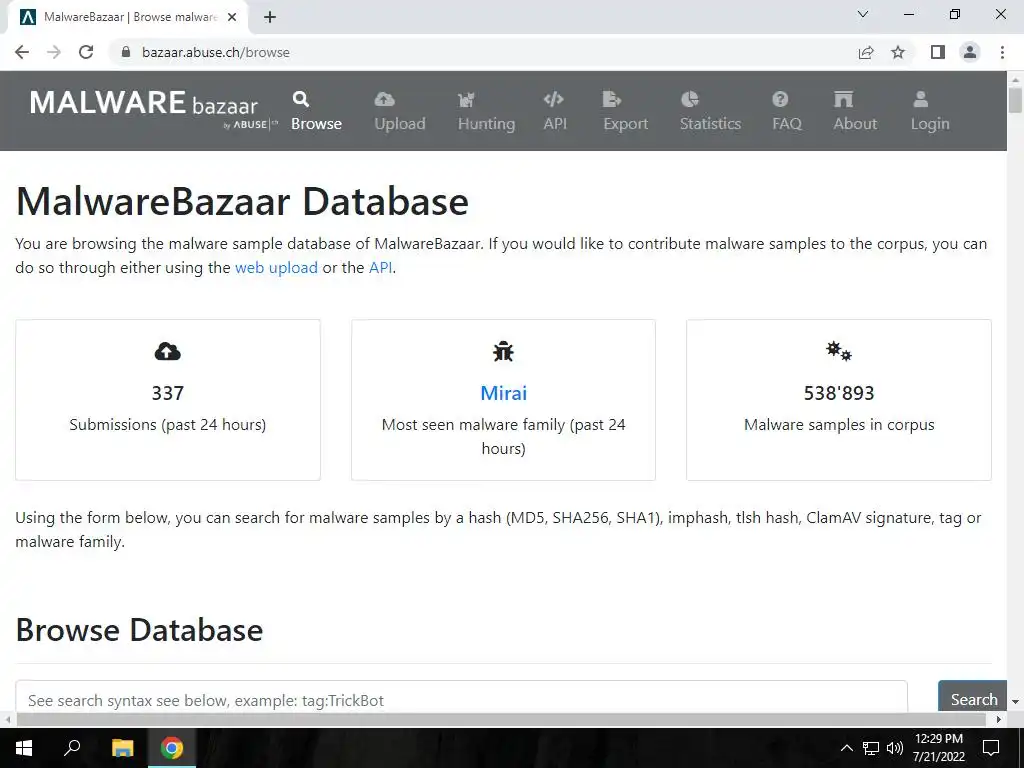The image size is (1024, 768).
Task: Click the cloud upload icon above 337
Action: 168,351
